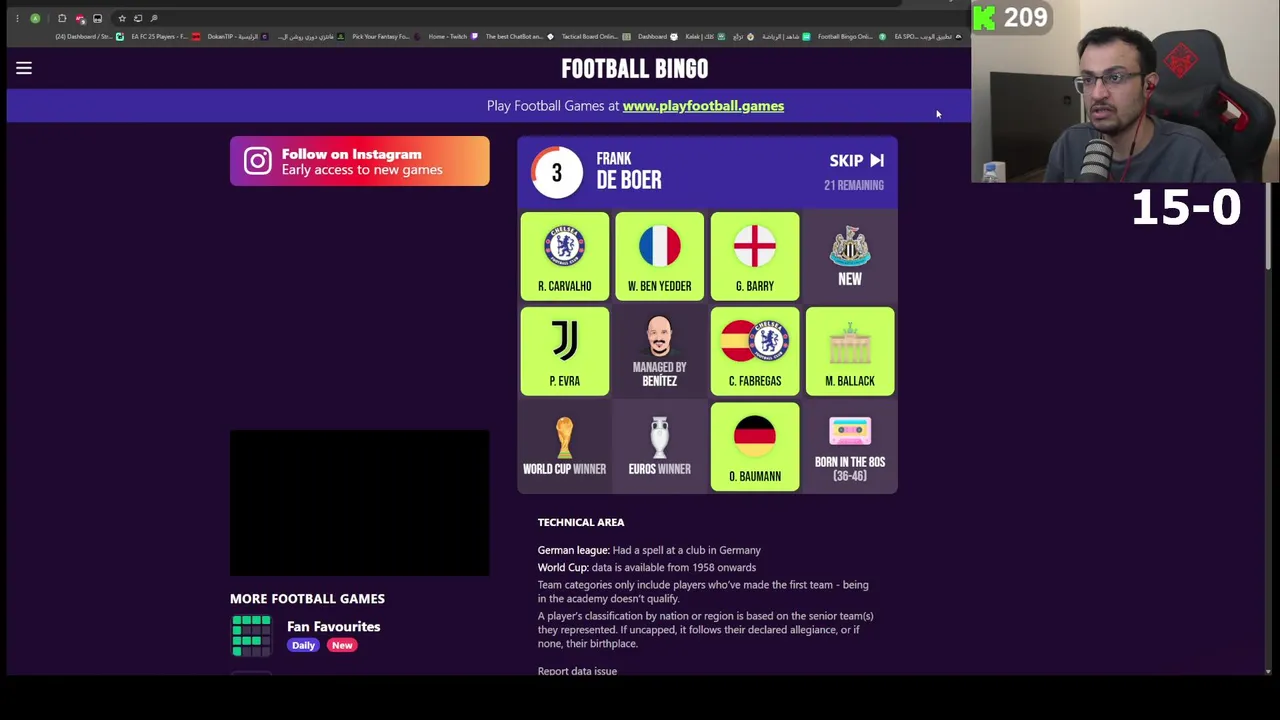Select World Cup Winner tile

[564, 446]
